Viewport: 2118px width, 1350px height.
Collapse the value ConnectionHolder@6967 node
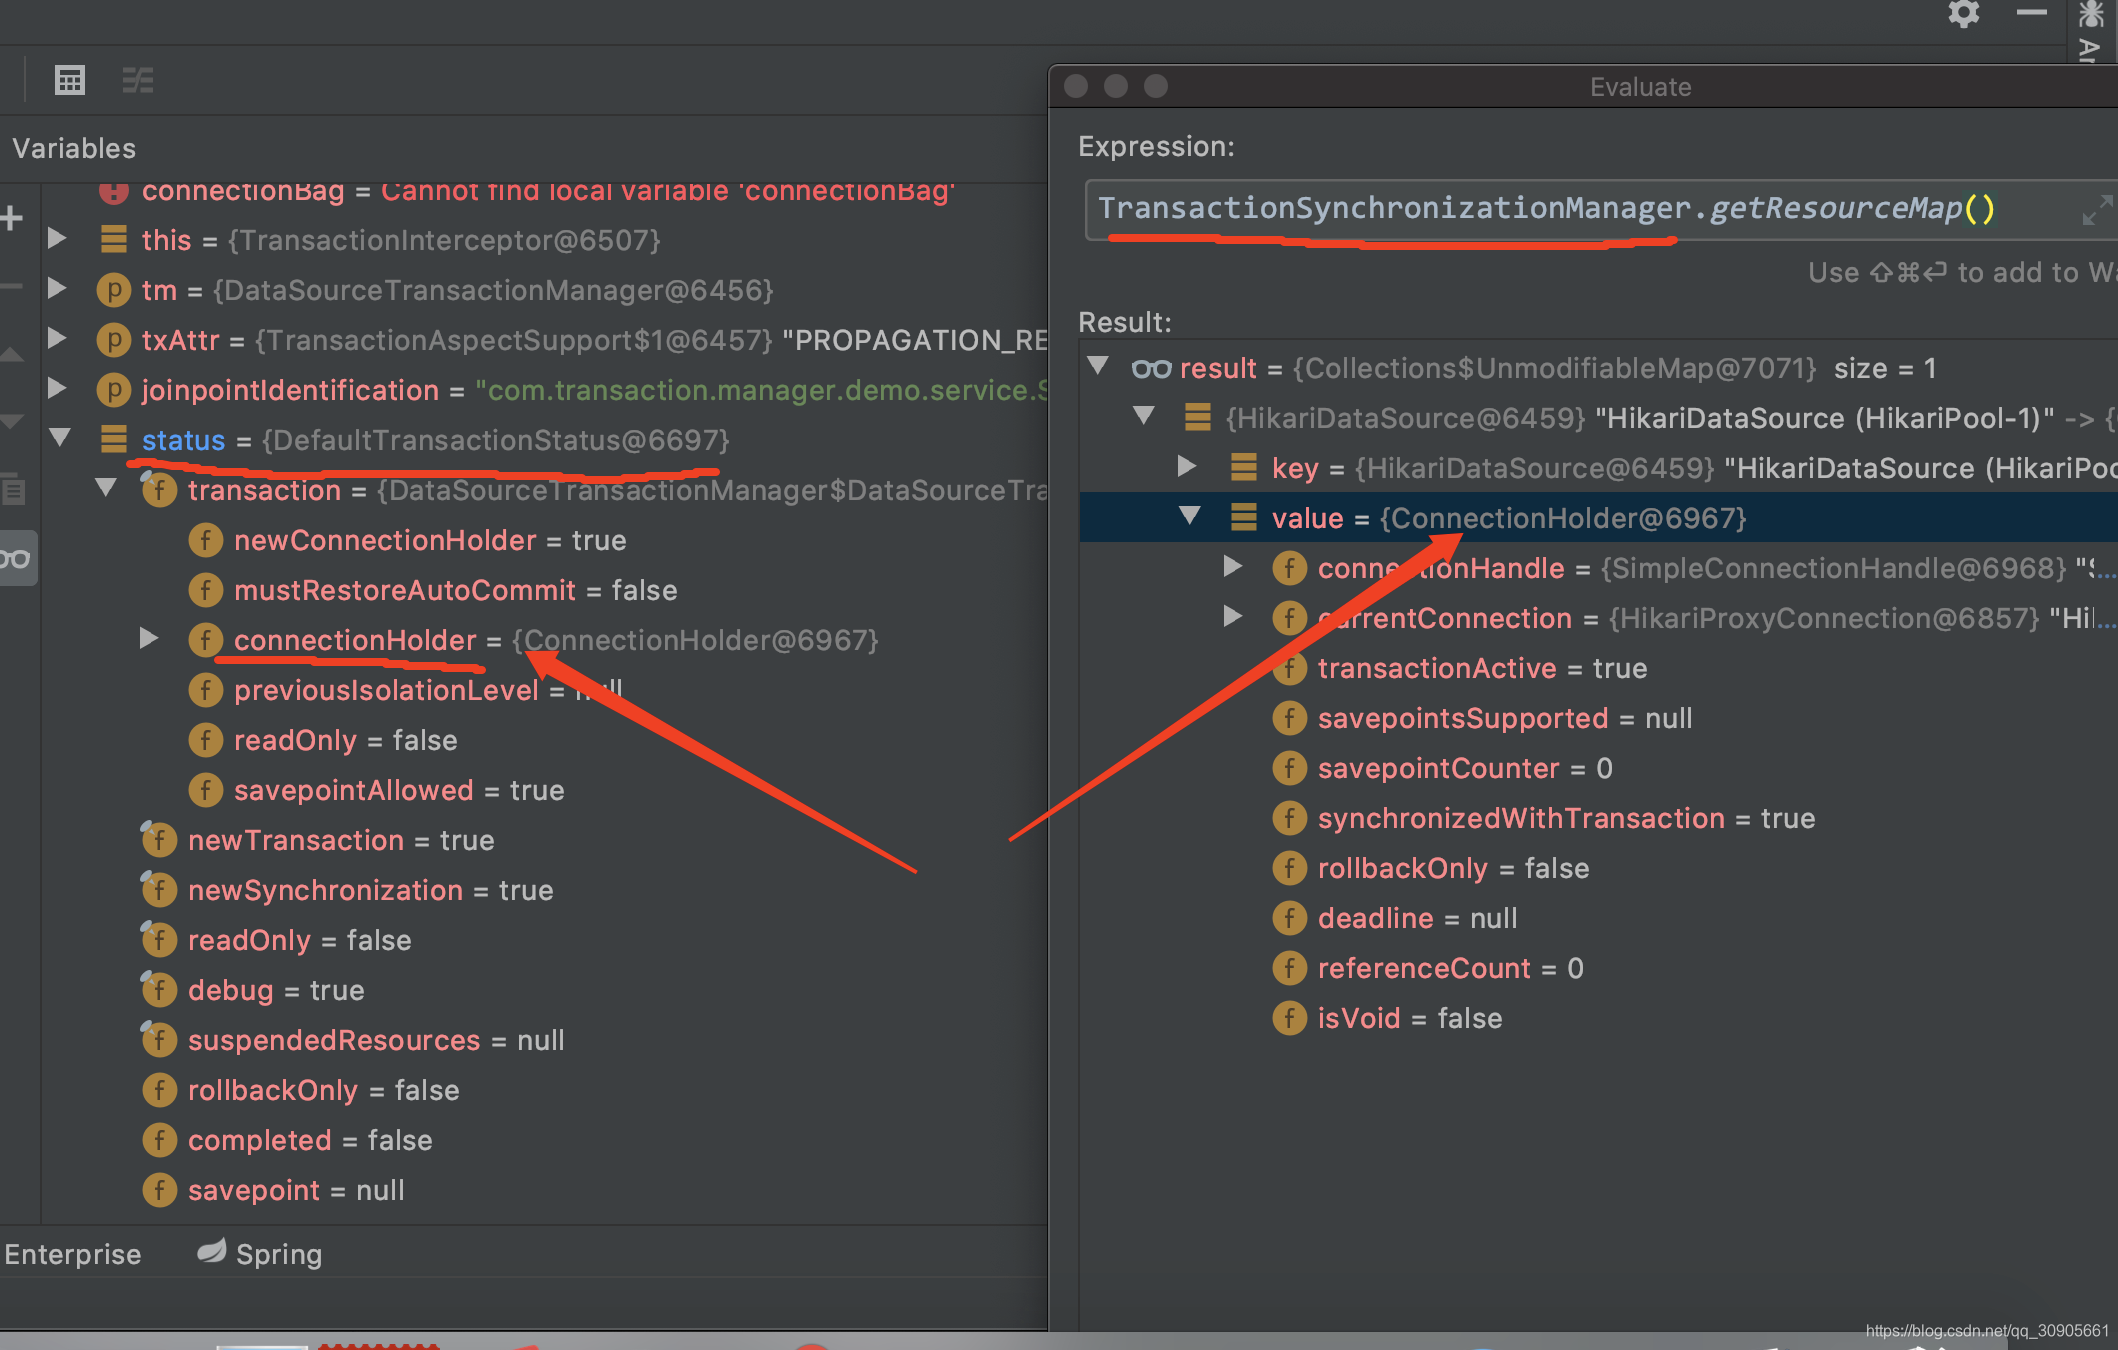click(x=1190, y=517)
